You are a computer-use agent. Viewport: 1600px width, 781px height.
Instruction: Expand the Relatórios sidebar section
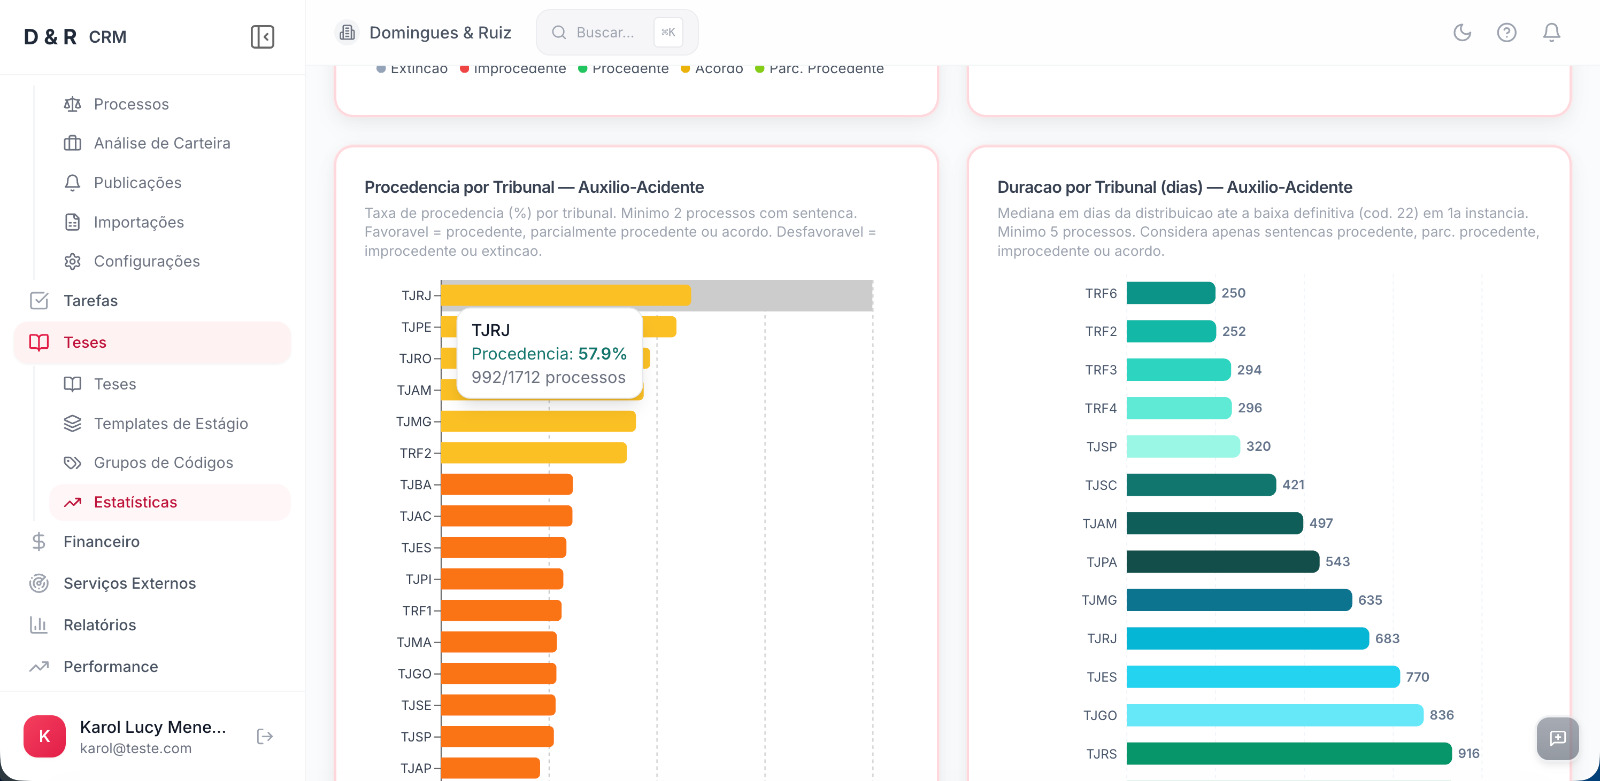[x=99, y=625]
